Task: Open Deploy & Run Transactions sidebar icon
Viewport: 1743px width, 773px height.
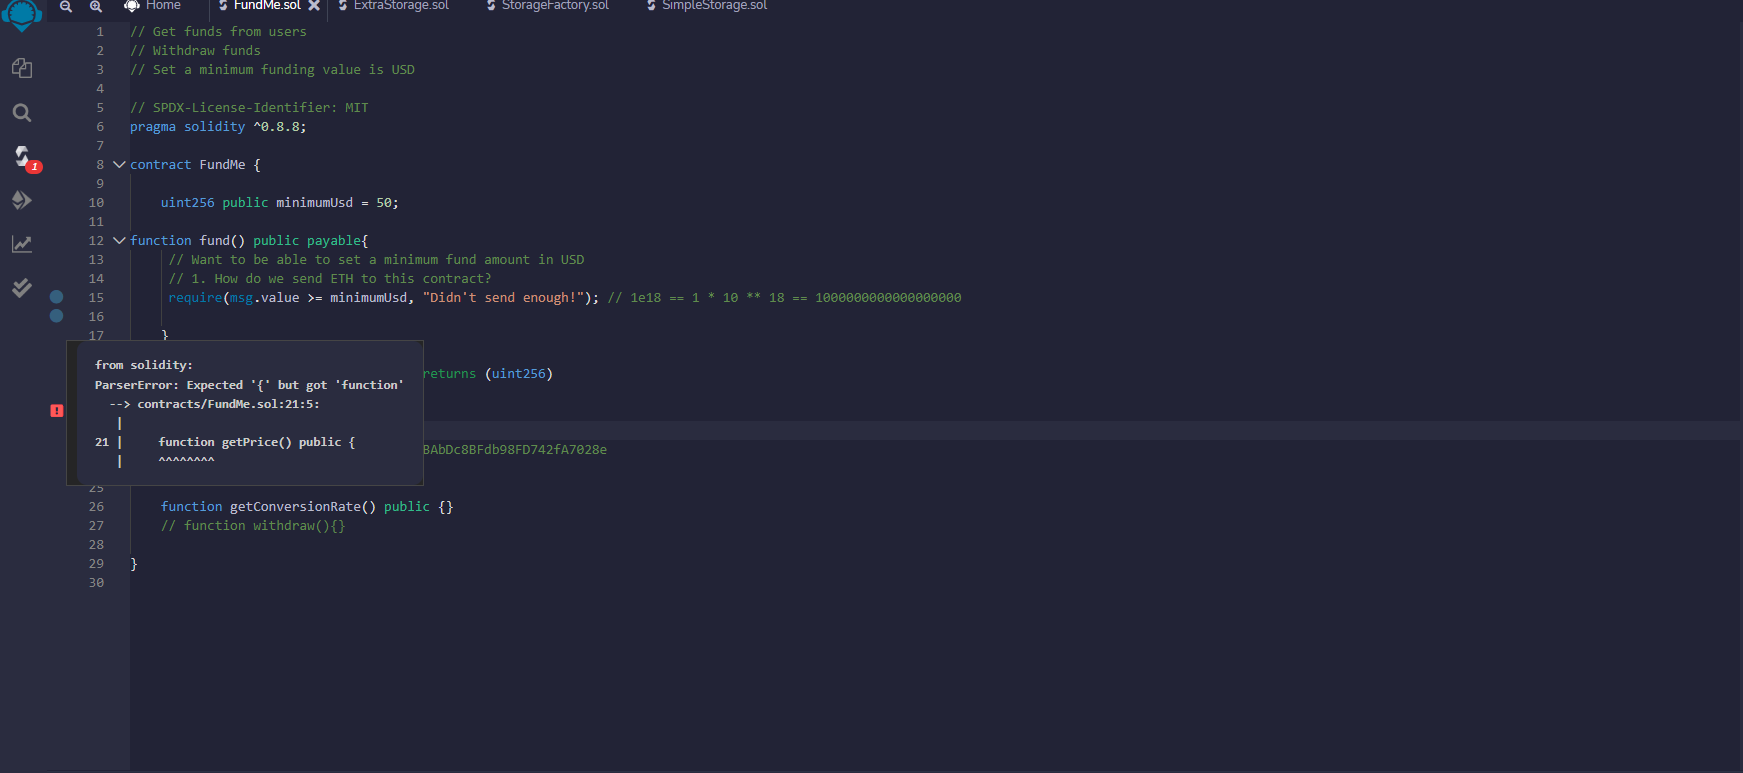Action: click(22, 200)
